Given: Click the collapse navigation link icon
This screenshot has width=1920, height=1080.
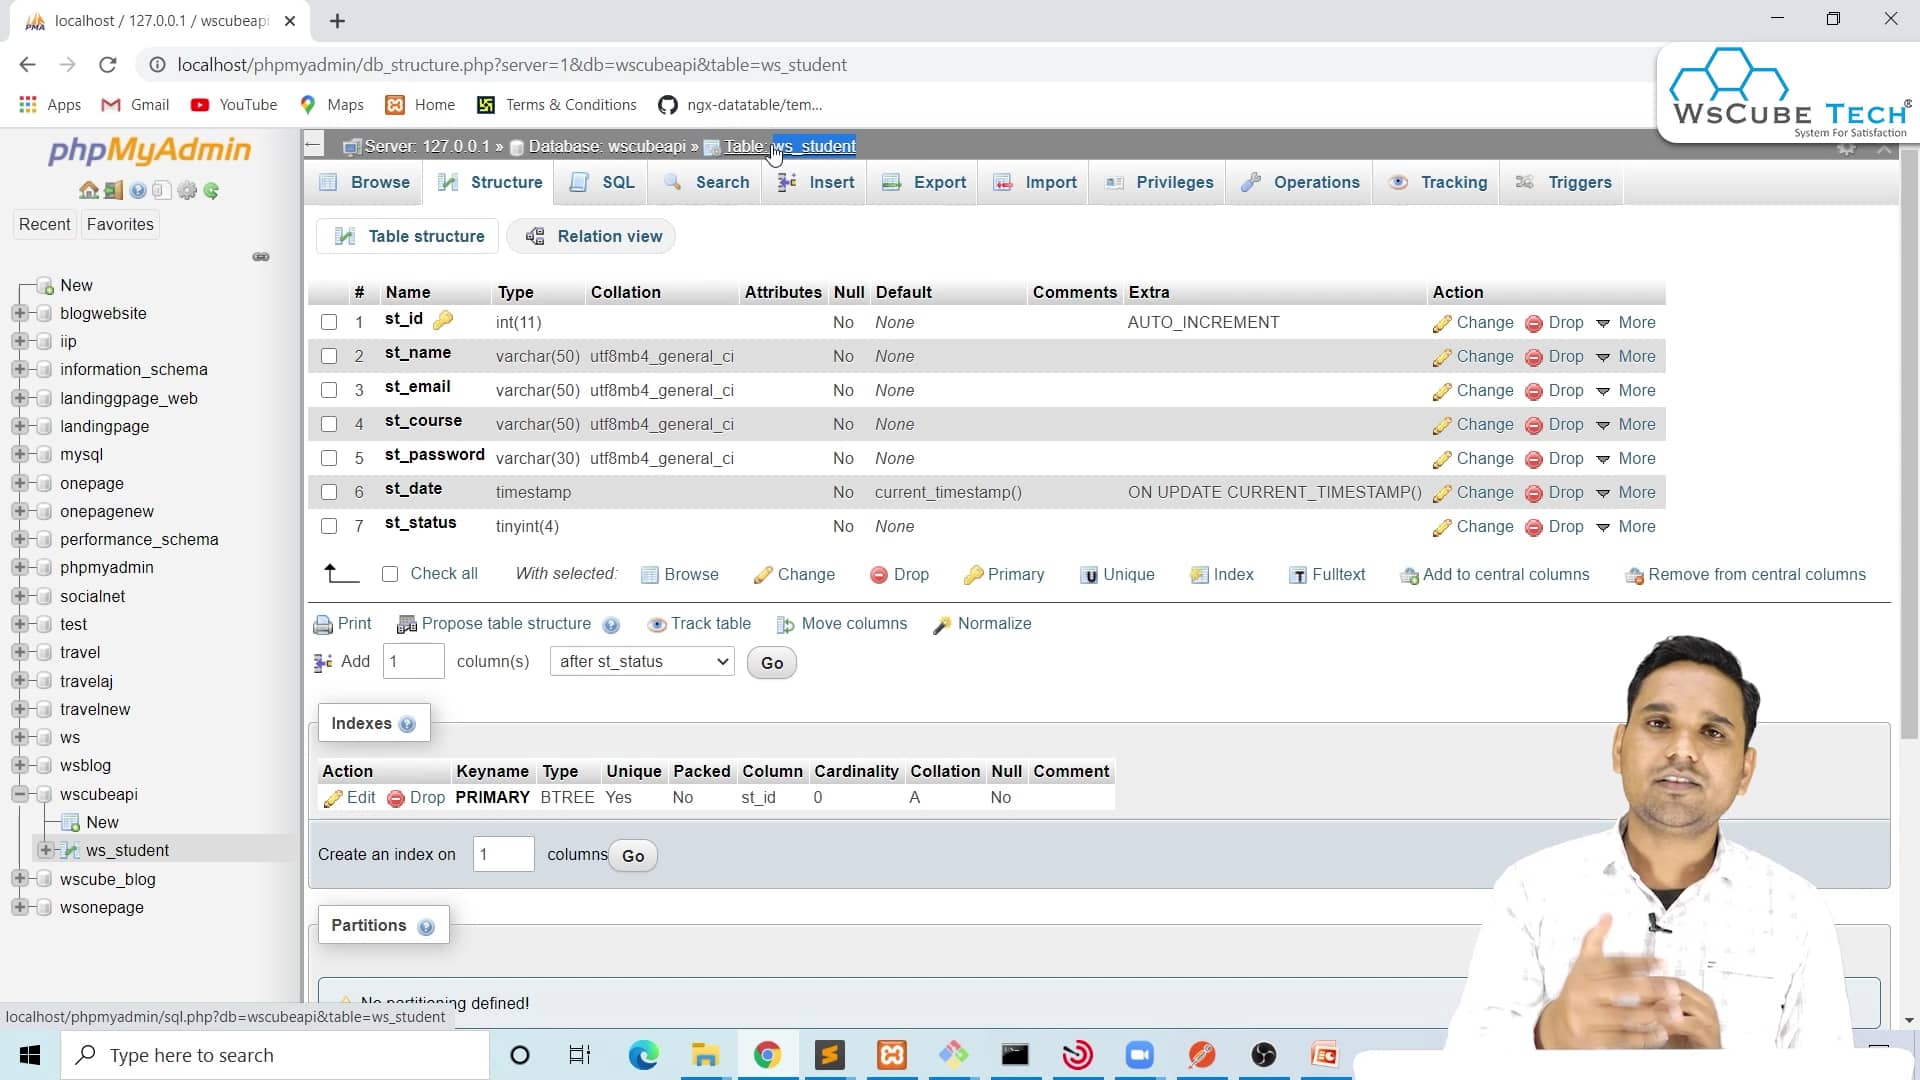Looking at the screenshot, I should 261,257.
